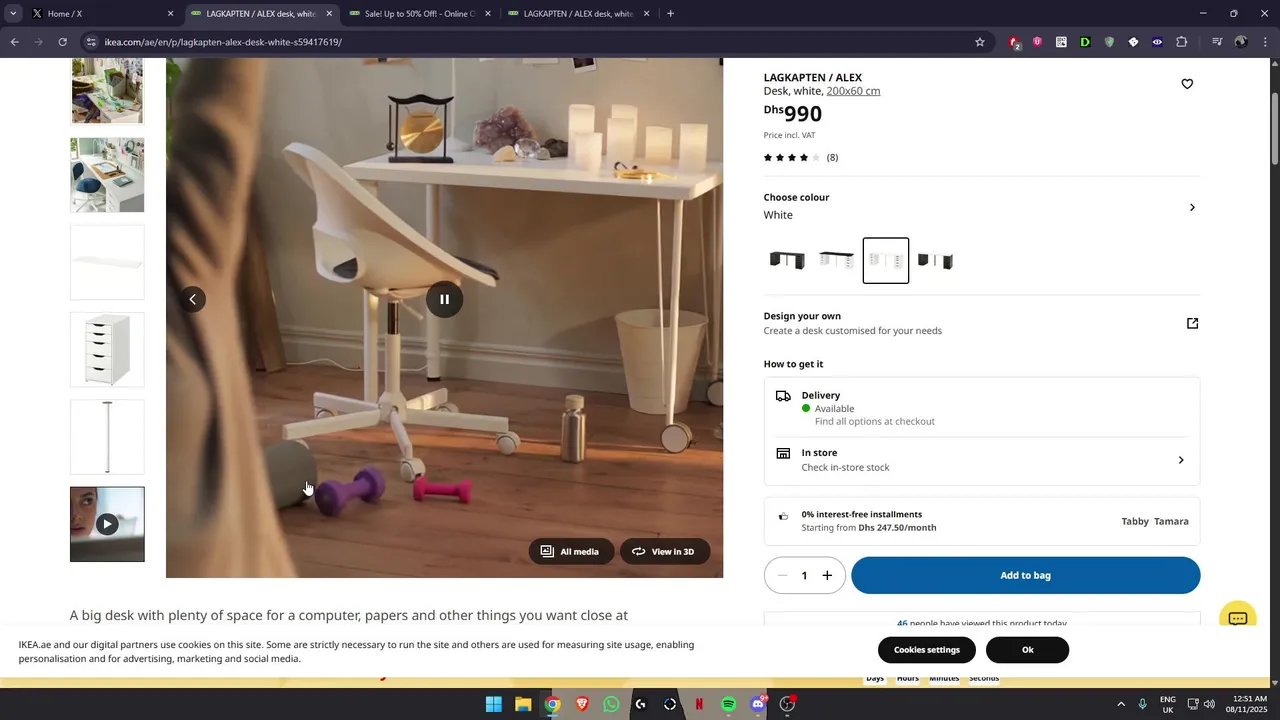Bookmark this page with the star icon
1280x720 pixels.
[x=980, y=42]
